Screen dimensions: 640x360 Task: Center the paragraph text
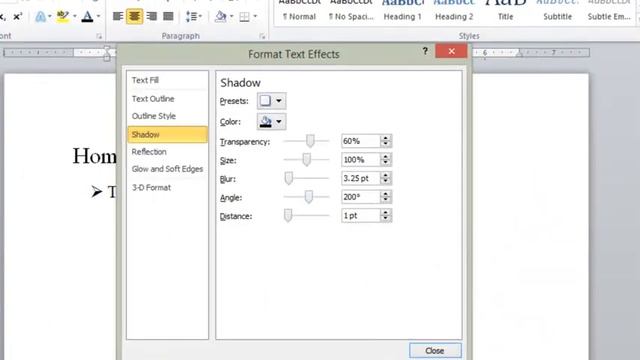(134, 17)
